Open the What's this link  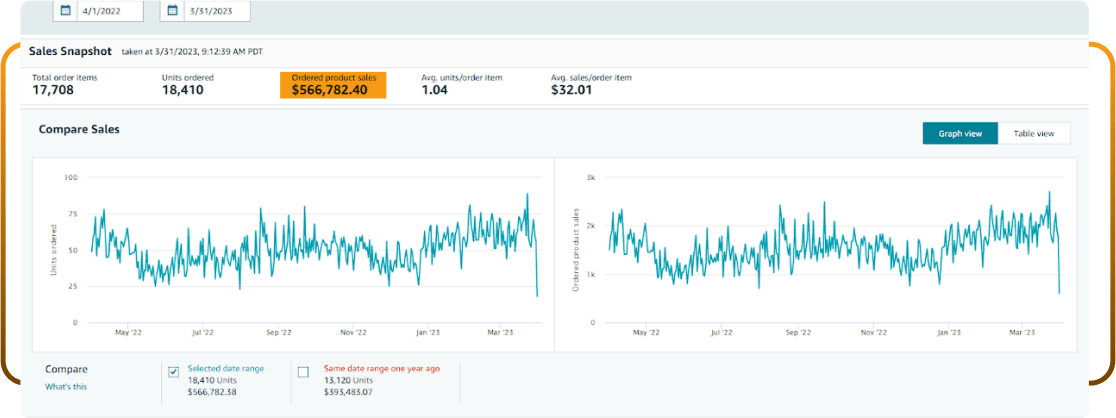pos(65,386)
